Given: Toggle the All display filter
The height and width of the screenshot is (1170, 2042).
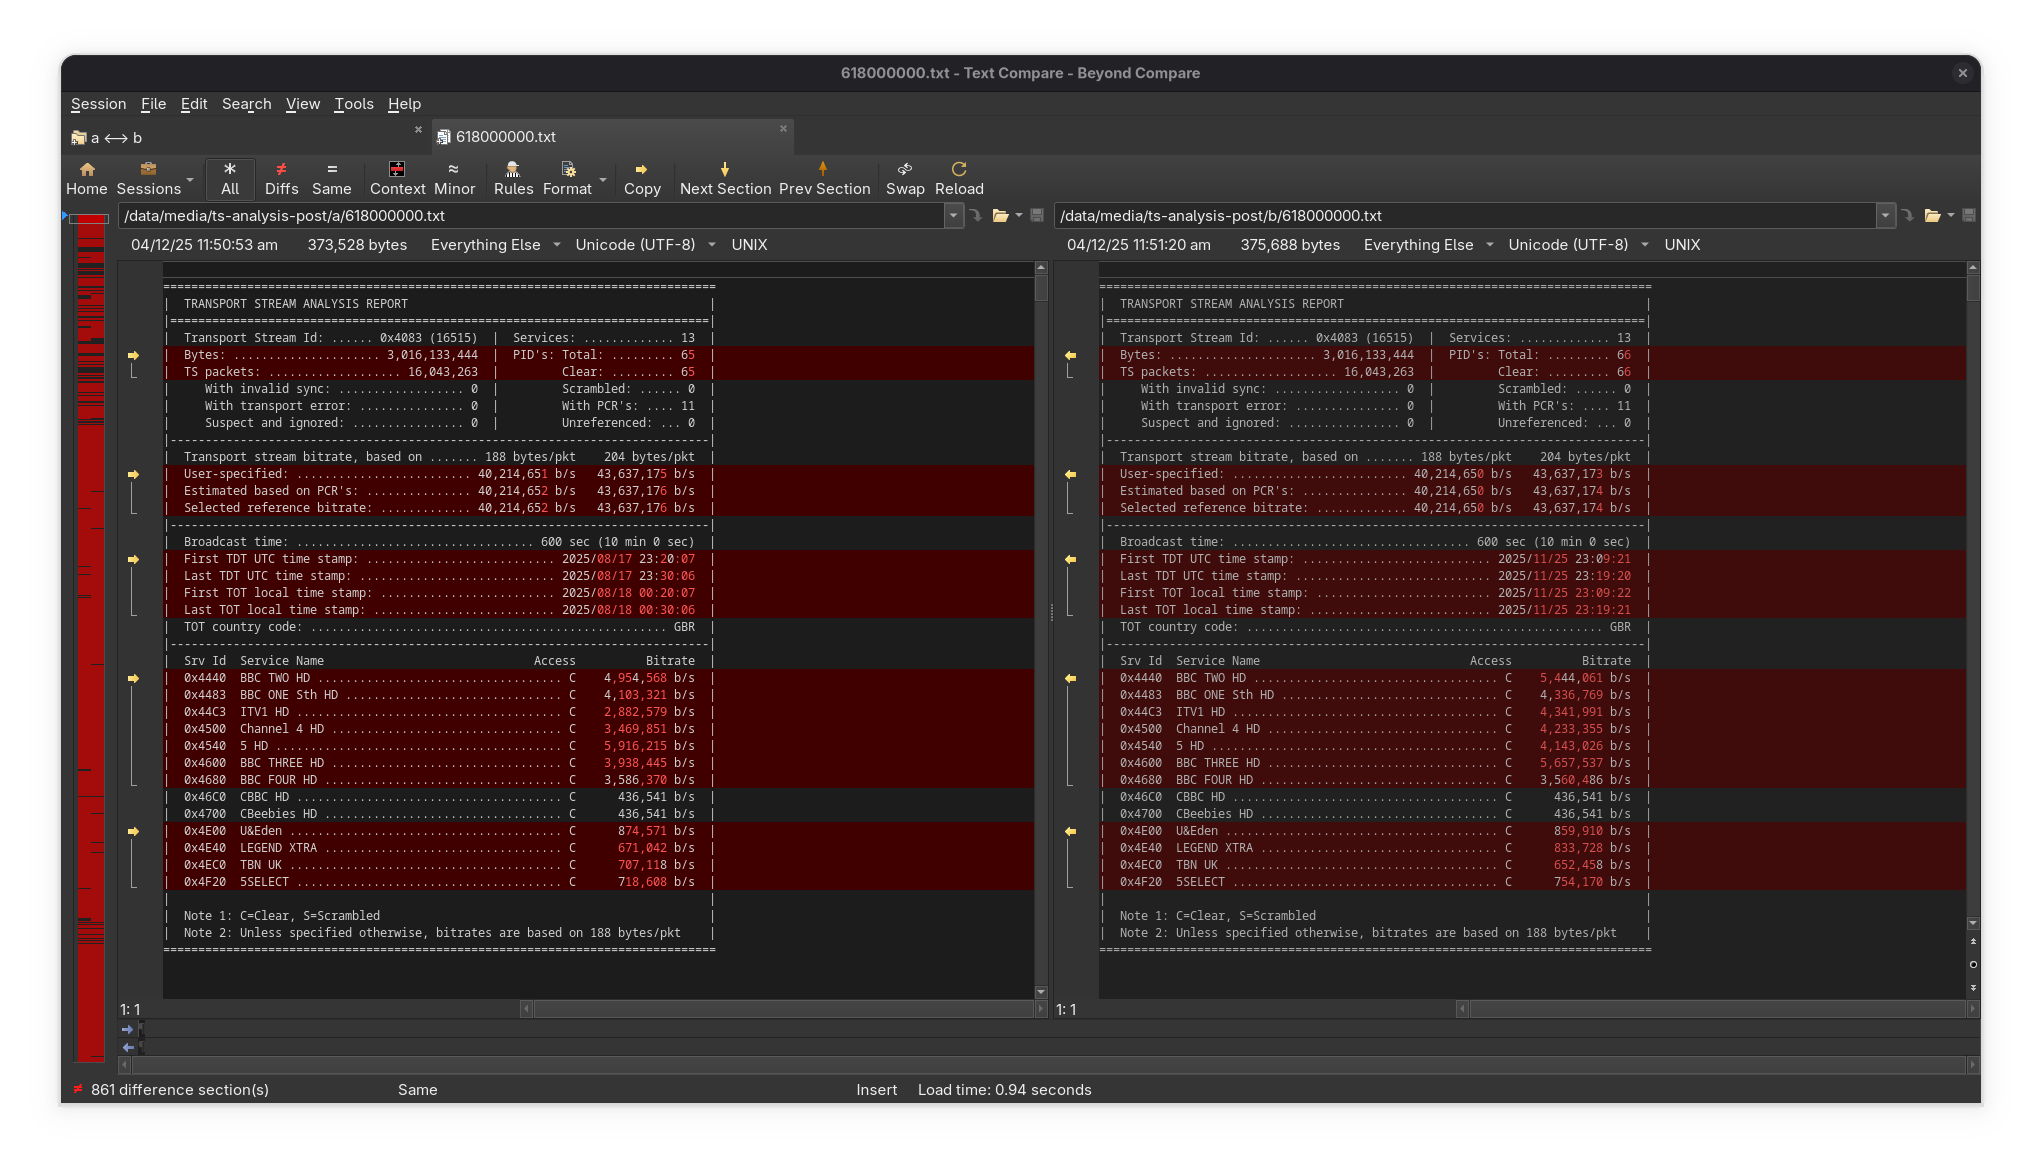Looking at the screenshot, I should [230, 178].
